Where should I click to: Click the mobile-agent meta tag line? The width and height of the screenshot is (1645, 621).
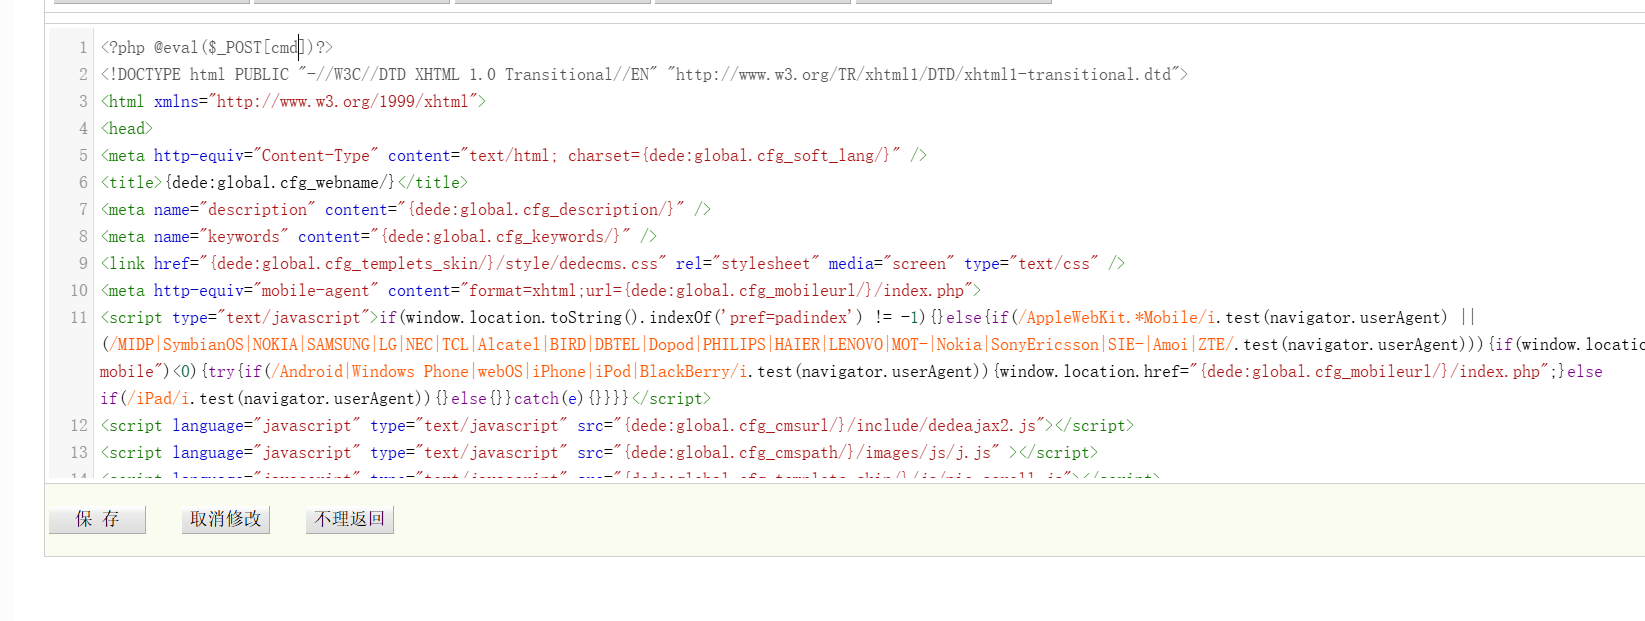click(541, 290)
